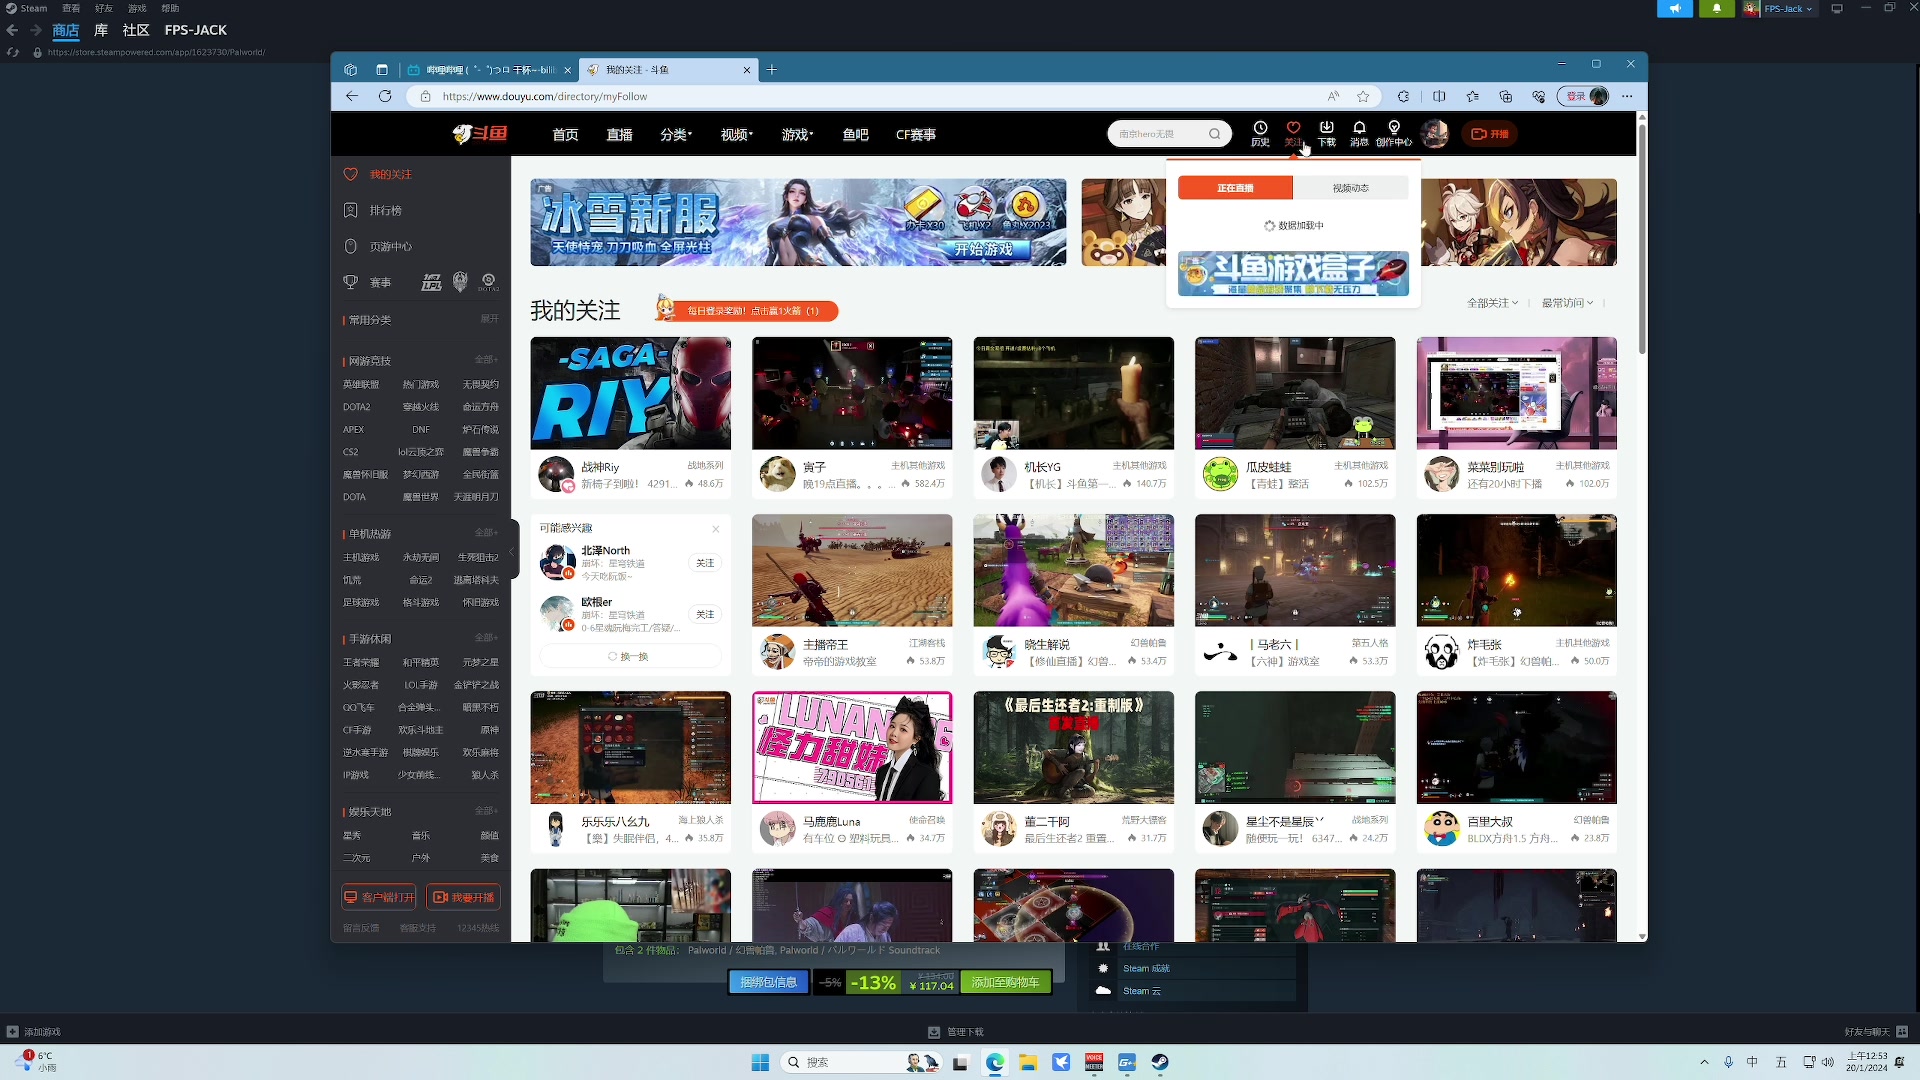Open the 瓜皮蛙蛙 stream thumbnail
Viewport: 1920px width, 1080px height.
click(x=1294, y=393)
